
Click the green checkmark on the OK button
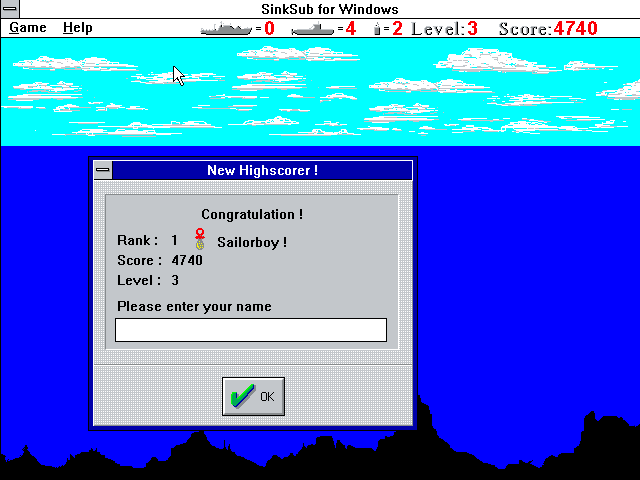tap(242, 397)
